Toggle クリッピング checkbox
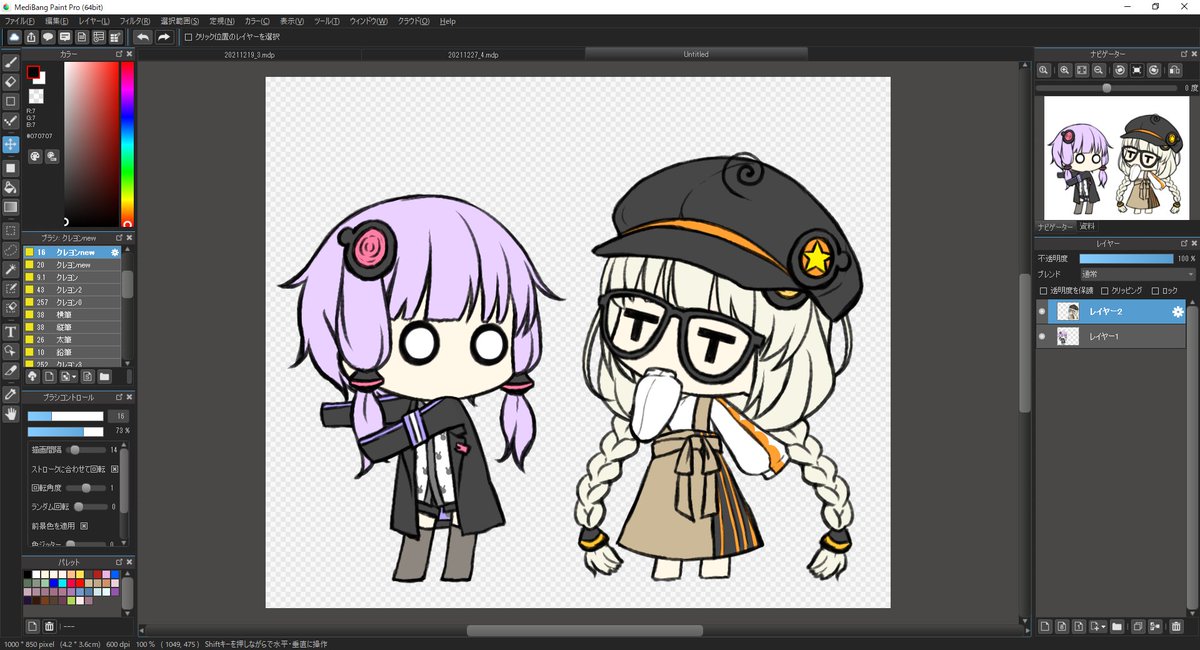Image resolution: width=1200 pixels, height=650 pixels. tap(1104, 291)
